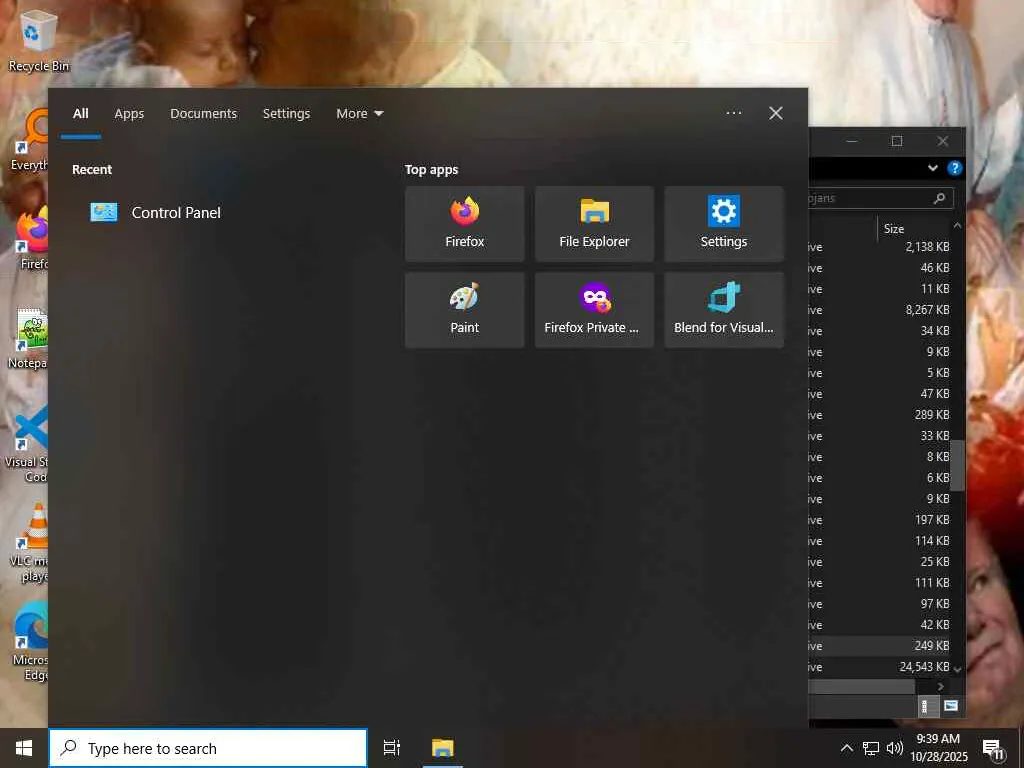Launch Blend for Visual Studio tile
Viewport: 1024px width, 768px height.
point(724,310)
